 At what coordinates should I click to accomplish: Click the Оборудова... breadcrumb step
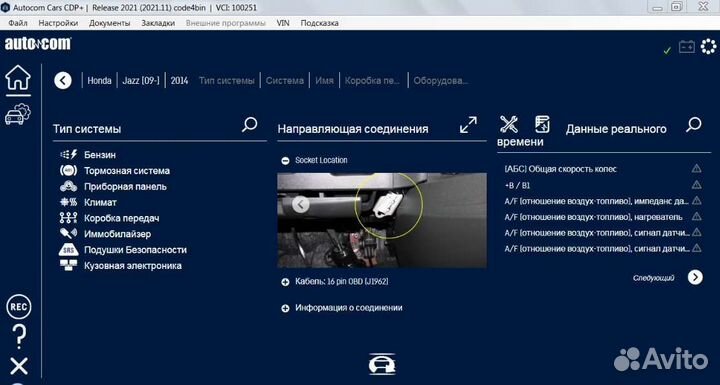[x=440, y=80]
